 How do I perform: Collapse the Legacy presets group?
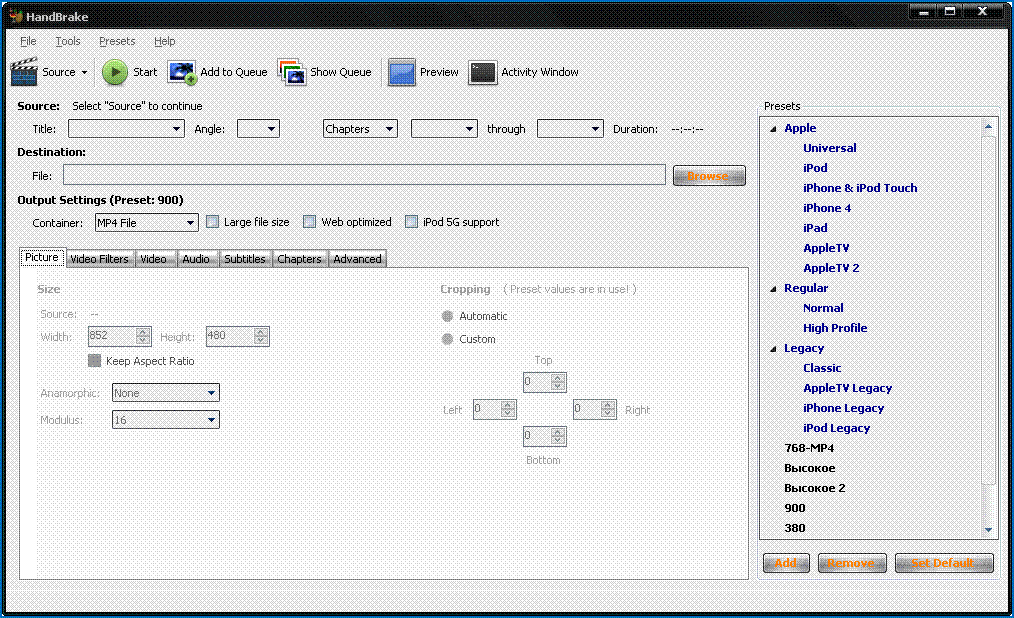(773, 348)
